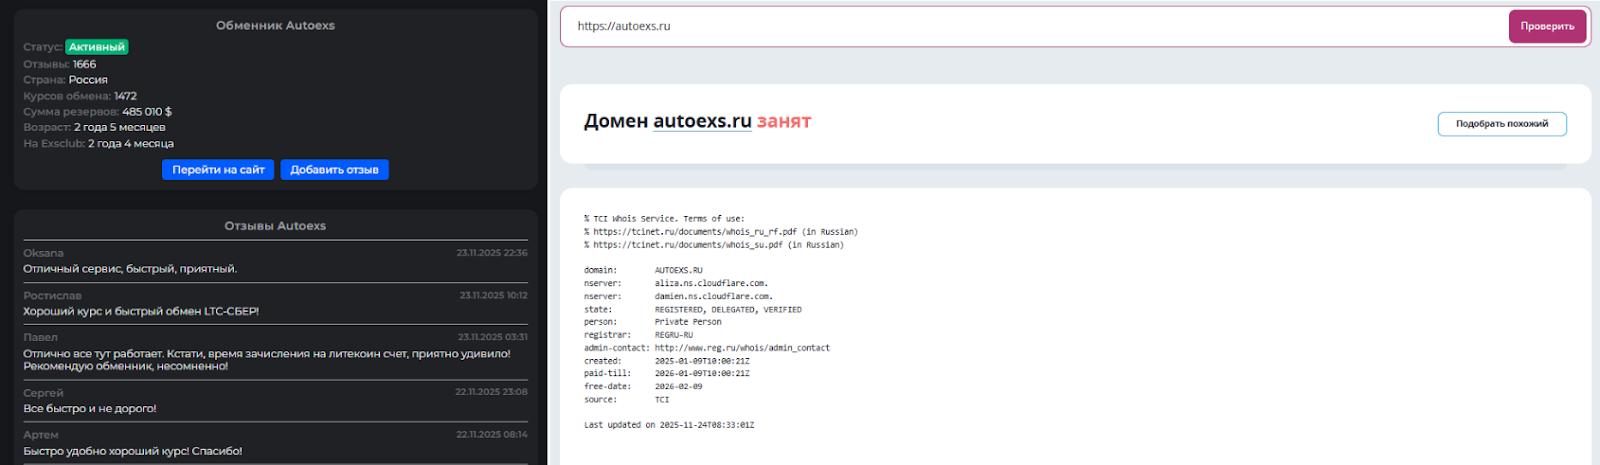
Task: Click the red "занят" domain status word
Action: coord(784,121)
